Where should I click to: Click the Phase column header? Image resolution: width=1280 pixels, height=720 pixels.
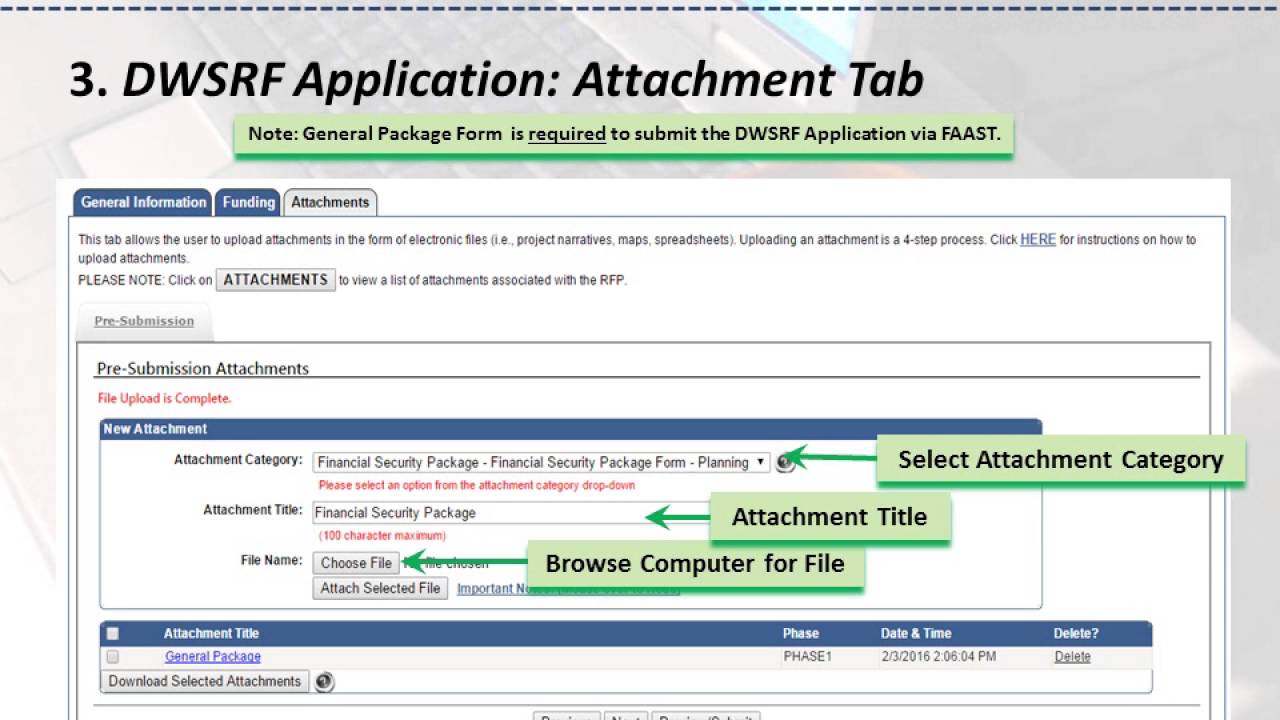click(x=801, y=633)
